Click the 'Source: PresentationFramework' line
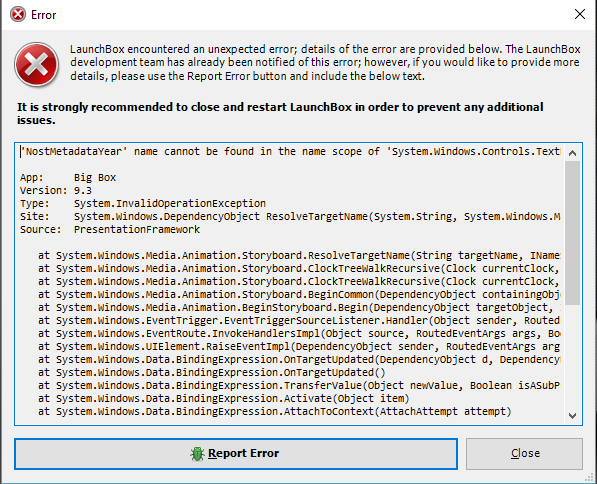Screen dimensions: 597x484 click(x=110, y=229)
